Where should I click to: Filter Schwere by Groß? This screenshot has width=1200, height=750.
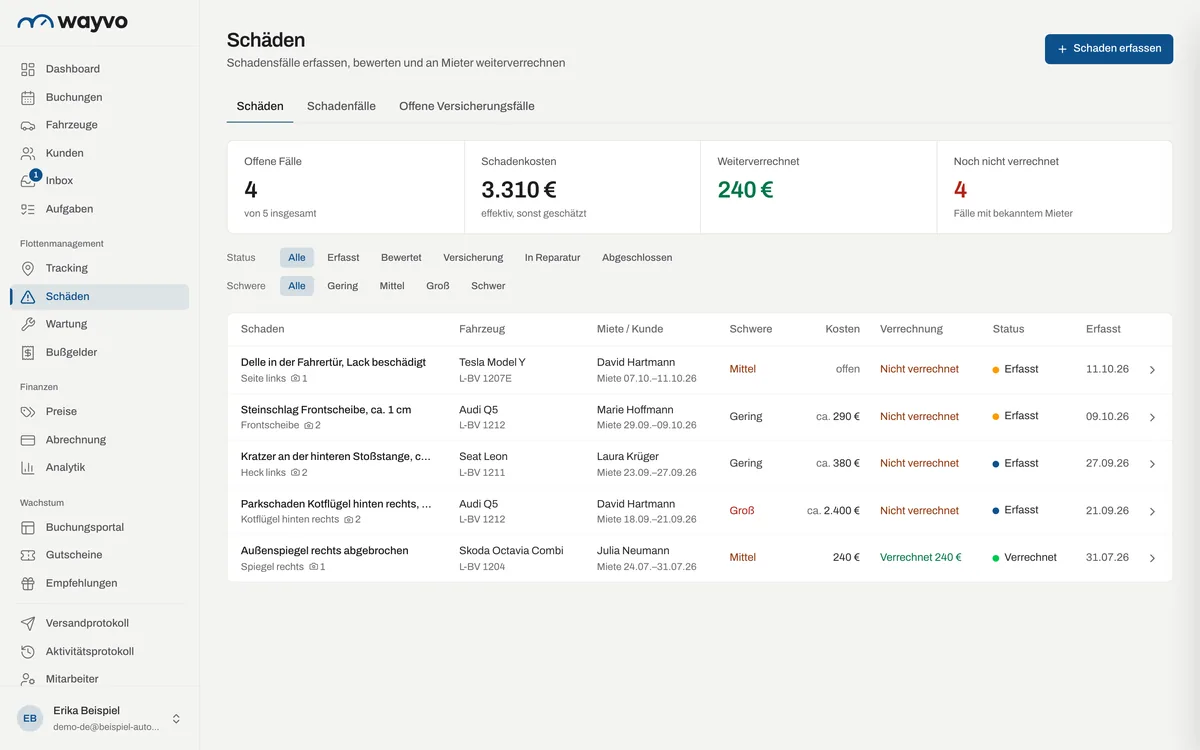[438, 285]
